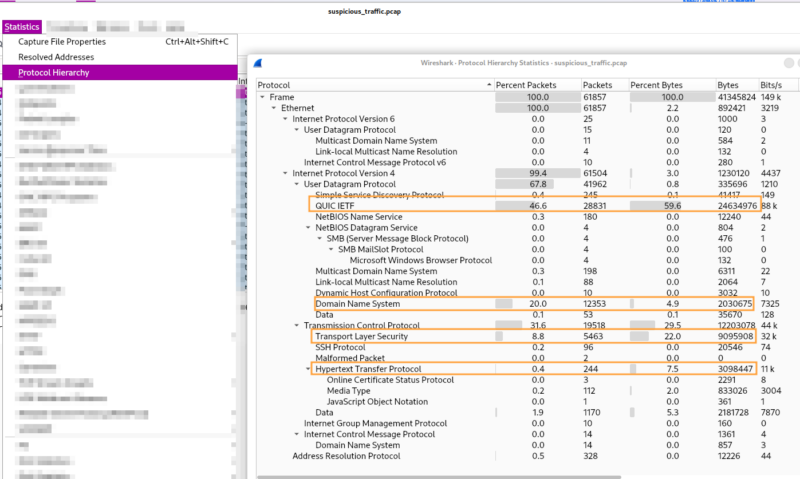The height and width of the screenshot is (479, 800).
Task: Open the Statistics menu
Action: click(x=22, y=27)
